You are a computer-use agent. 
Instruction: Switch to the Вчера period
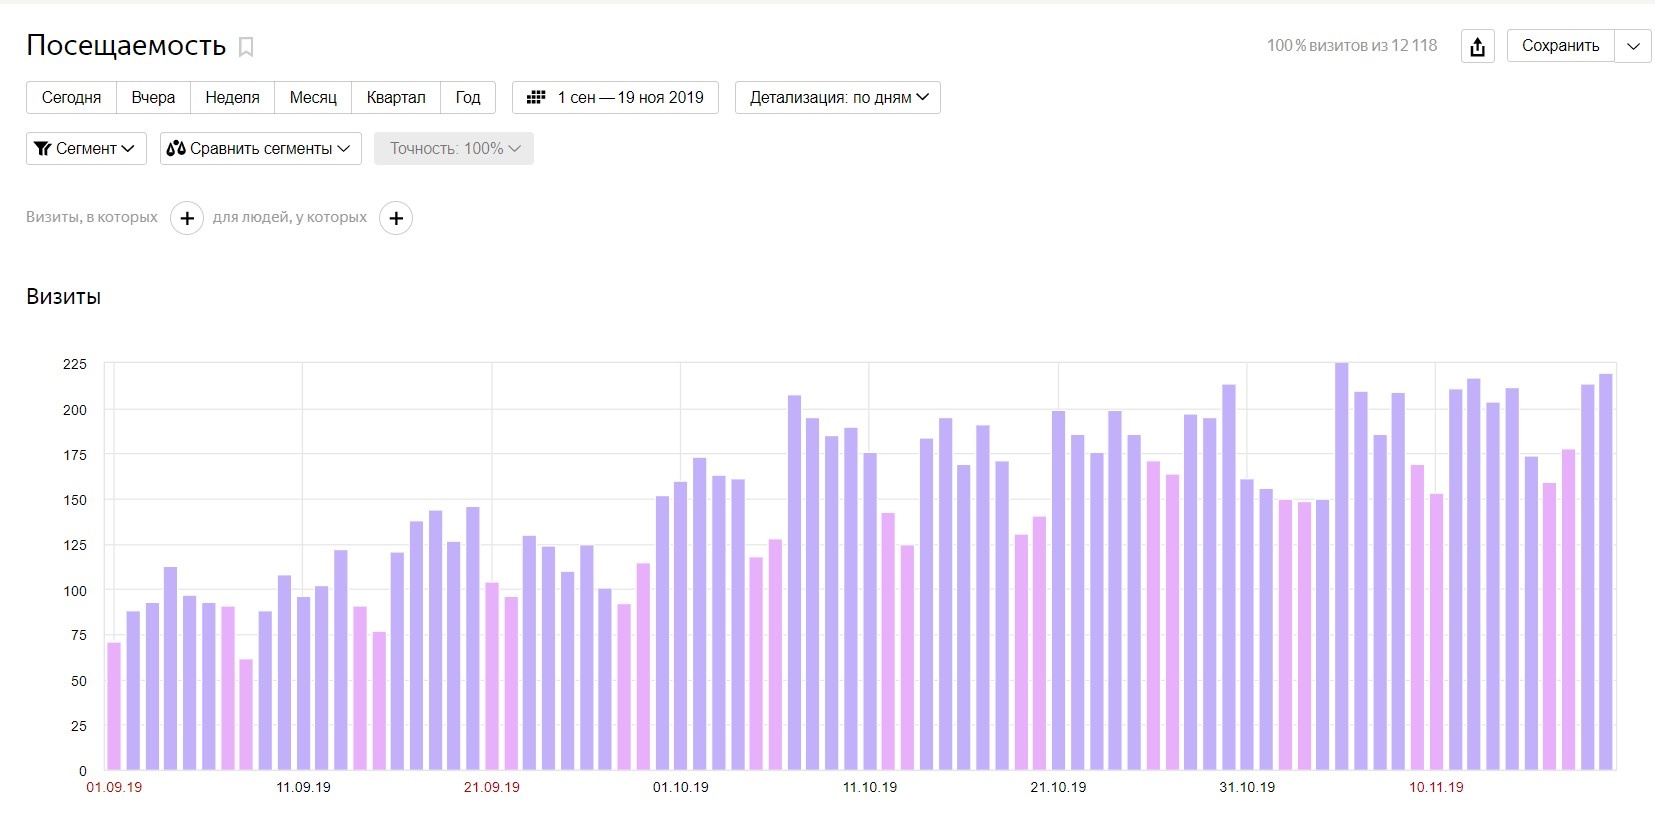coord(153,97)
